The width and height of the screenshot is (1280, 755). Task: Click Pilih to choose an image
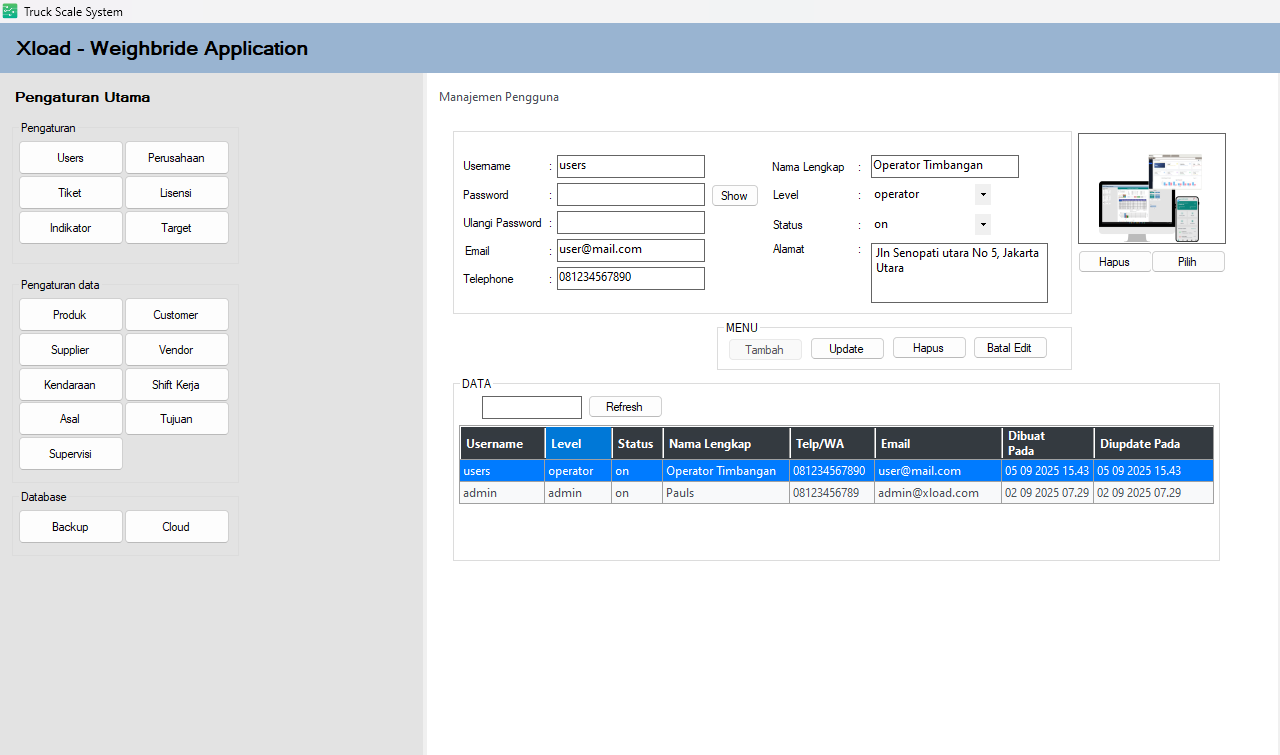click(1187, 262)
